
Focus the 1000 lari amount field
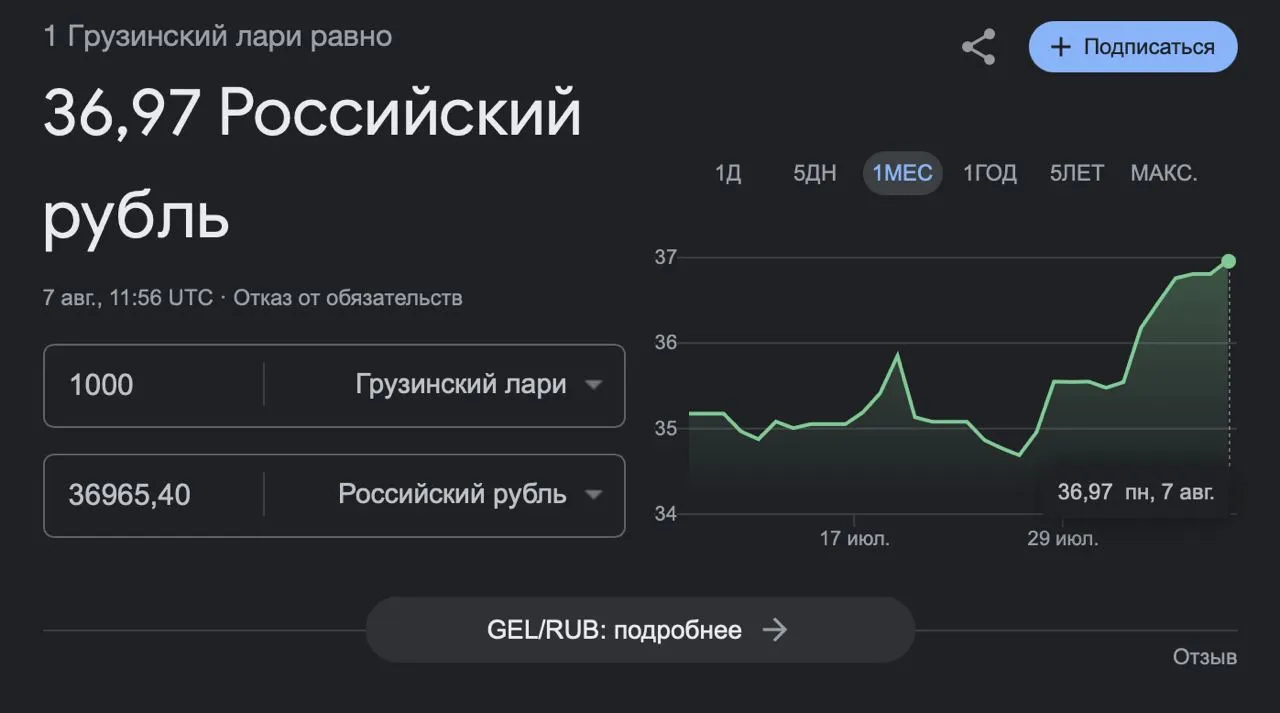click(155, 385)
